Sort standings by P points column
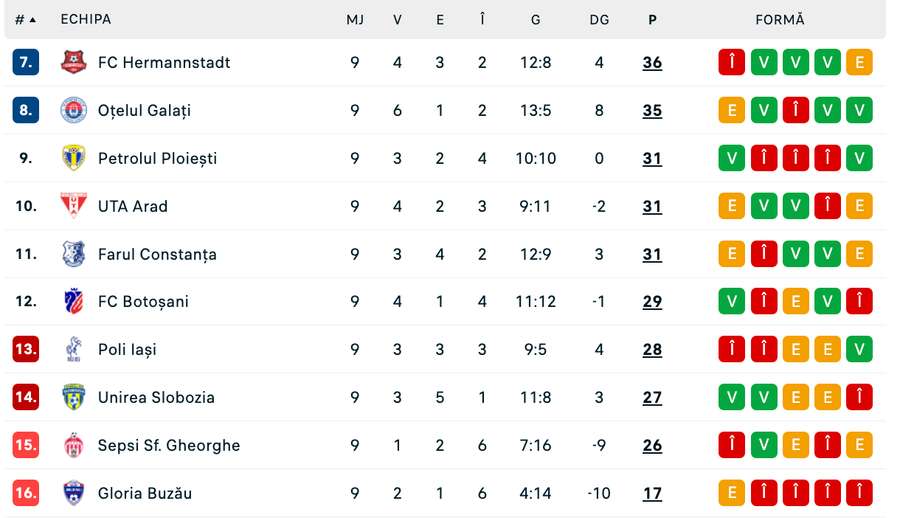 [652, 20]
